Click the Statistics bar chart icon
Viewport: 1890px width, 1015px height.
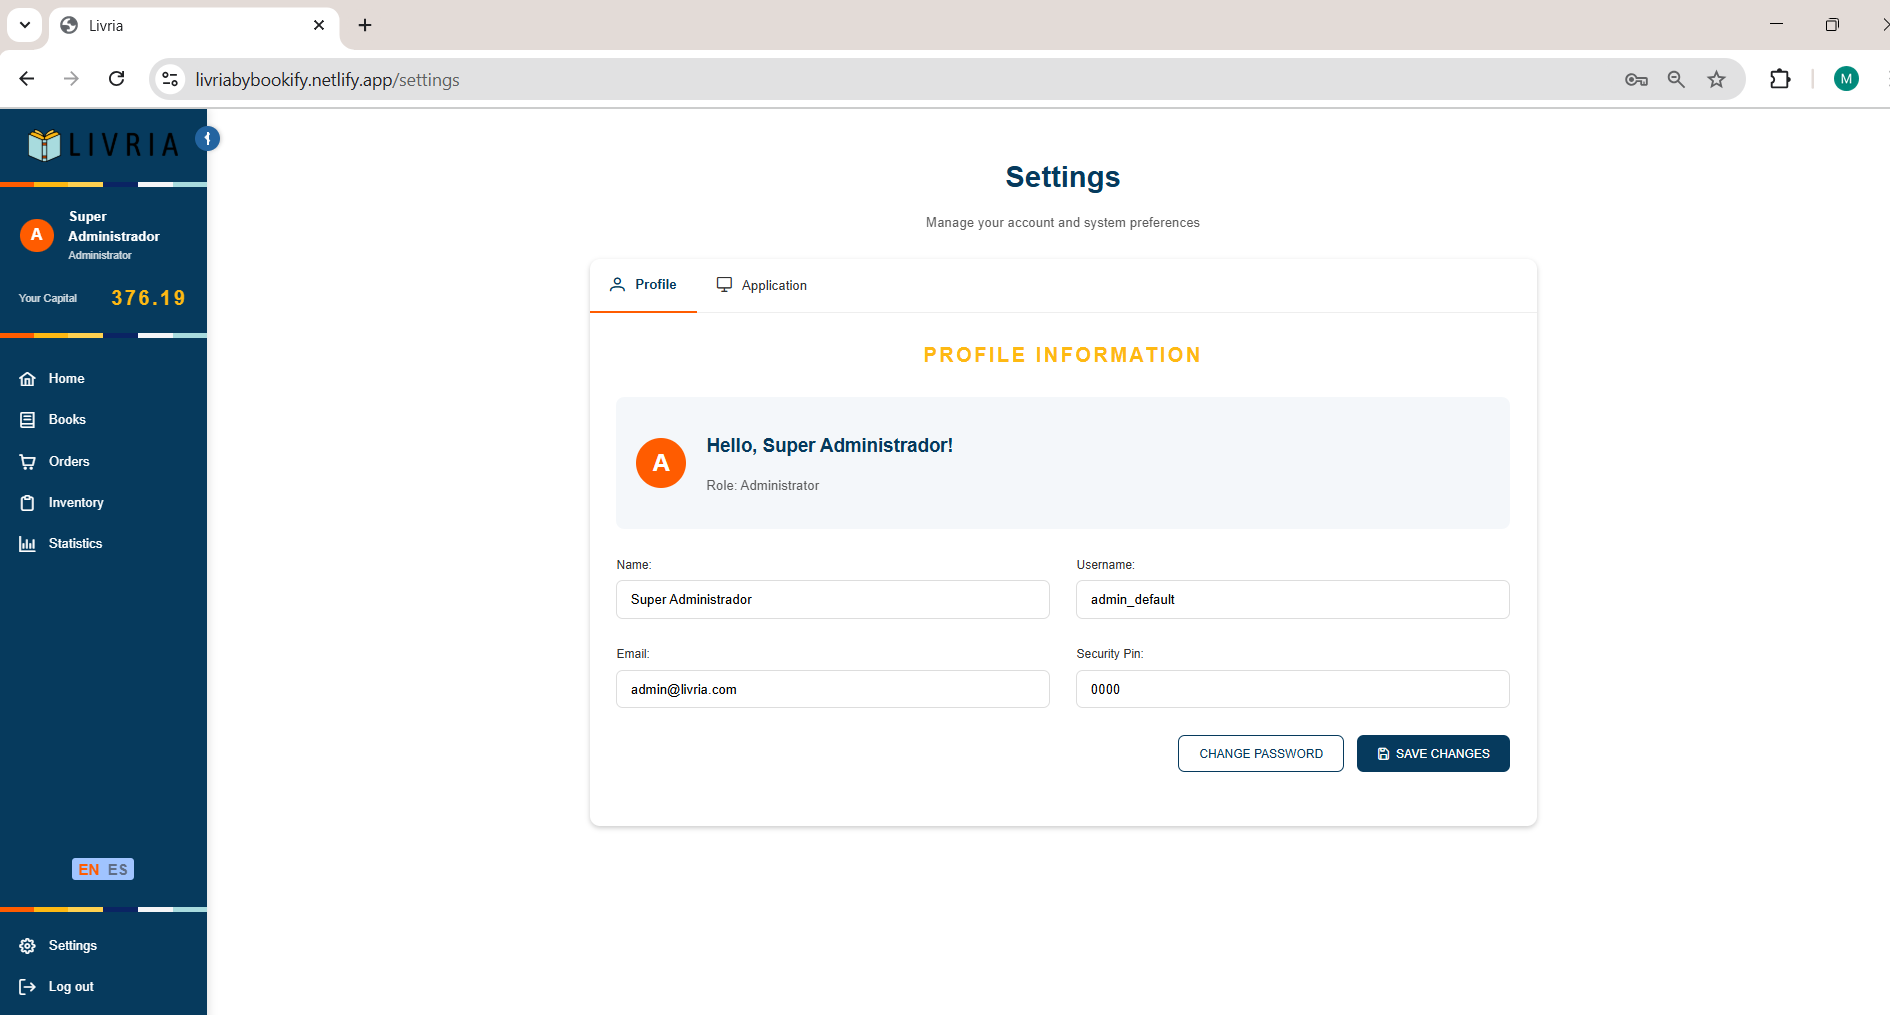click(x=28, y=544)
